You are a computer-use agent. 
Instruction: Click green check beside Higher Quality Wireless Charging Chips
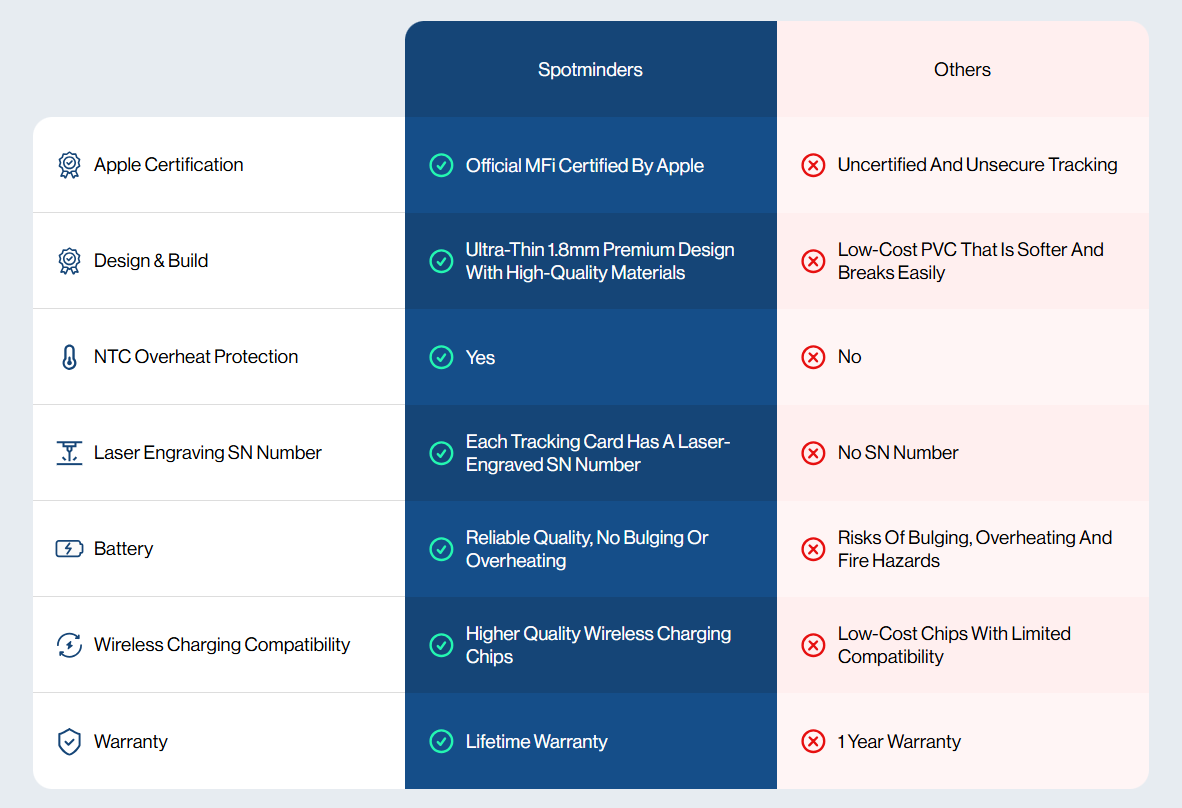pyautogui.click(x=441, y=645)
